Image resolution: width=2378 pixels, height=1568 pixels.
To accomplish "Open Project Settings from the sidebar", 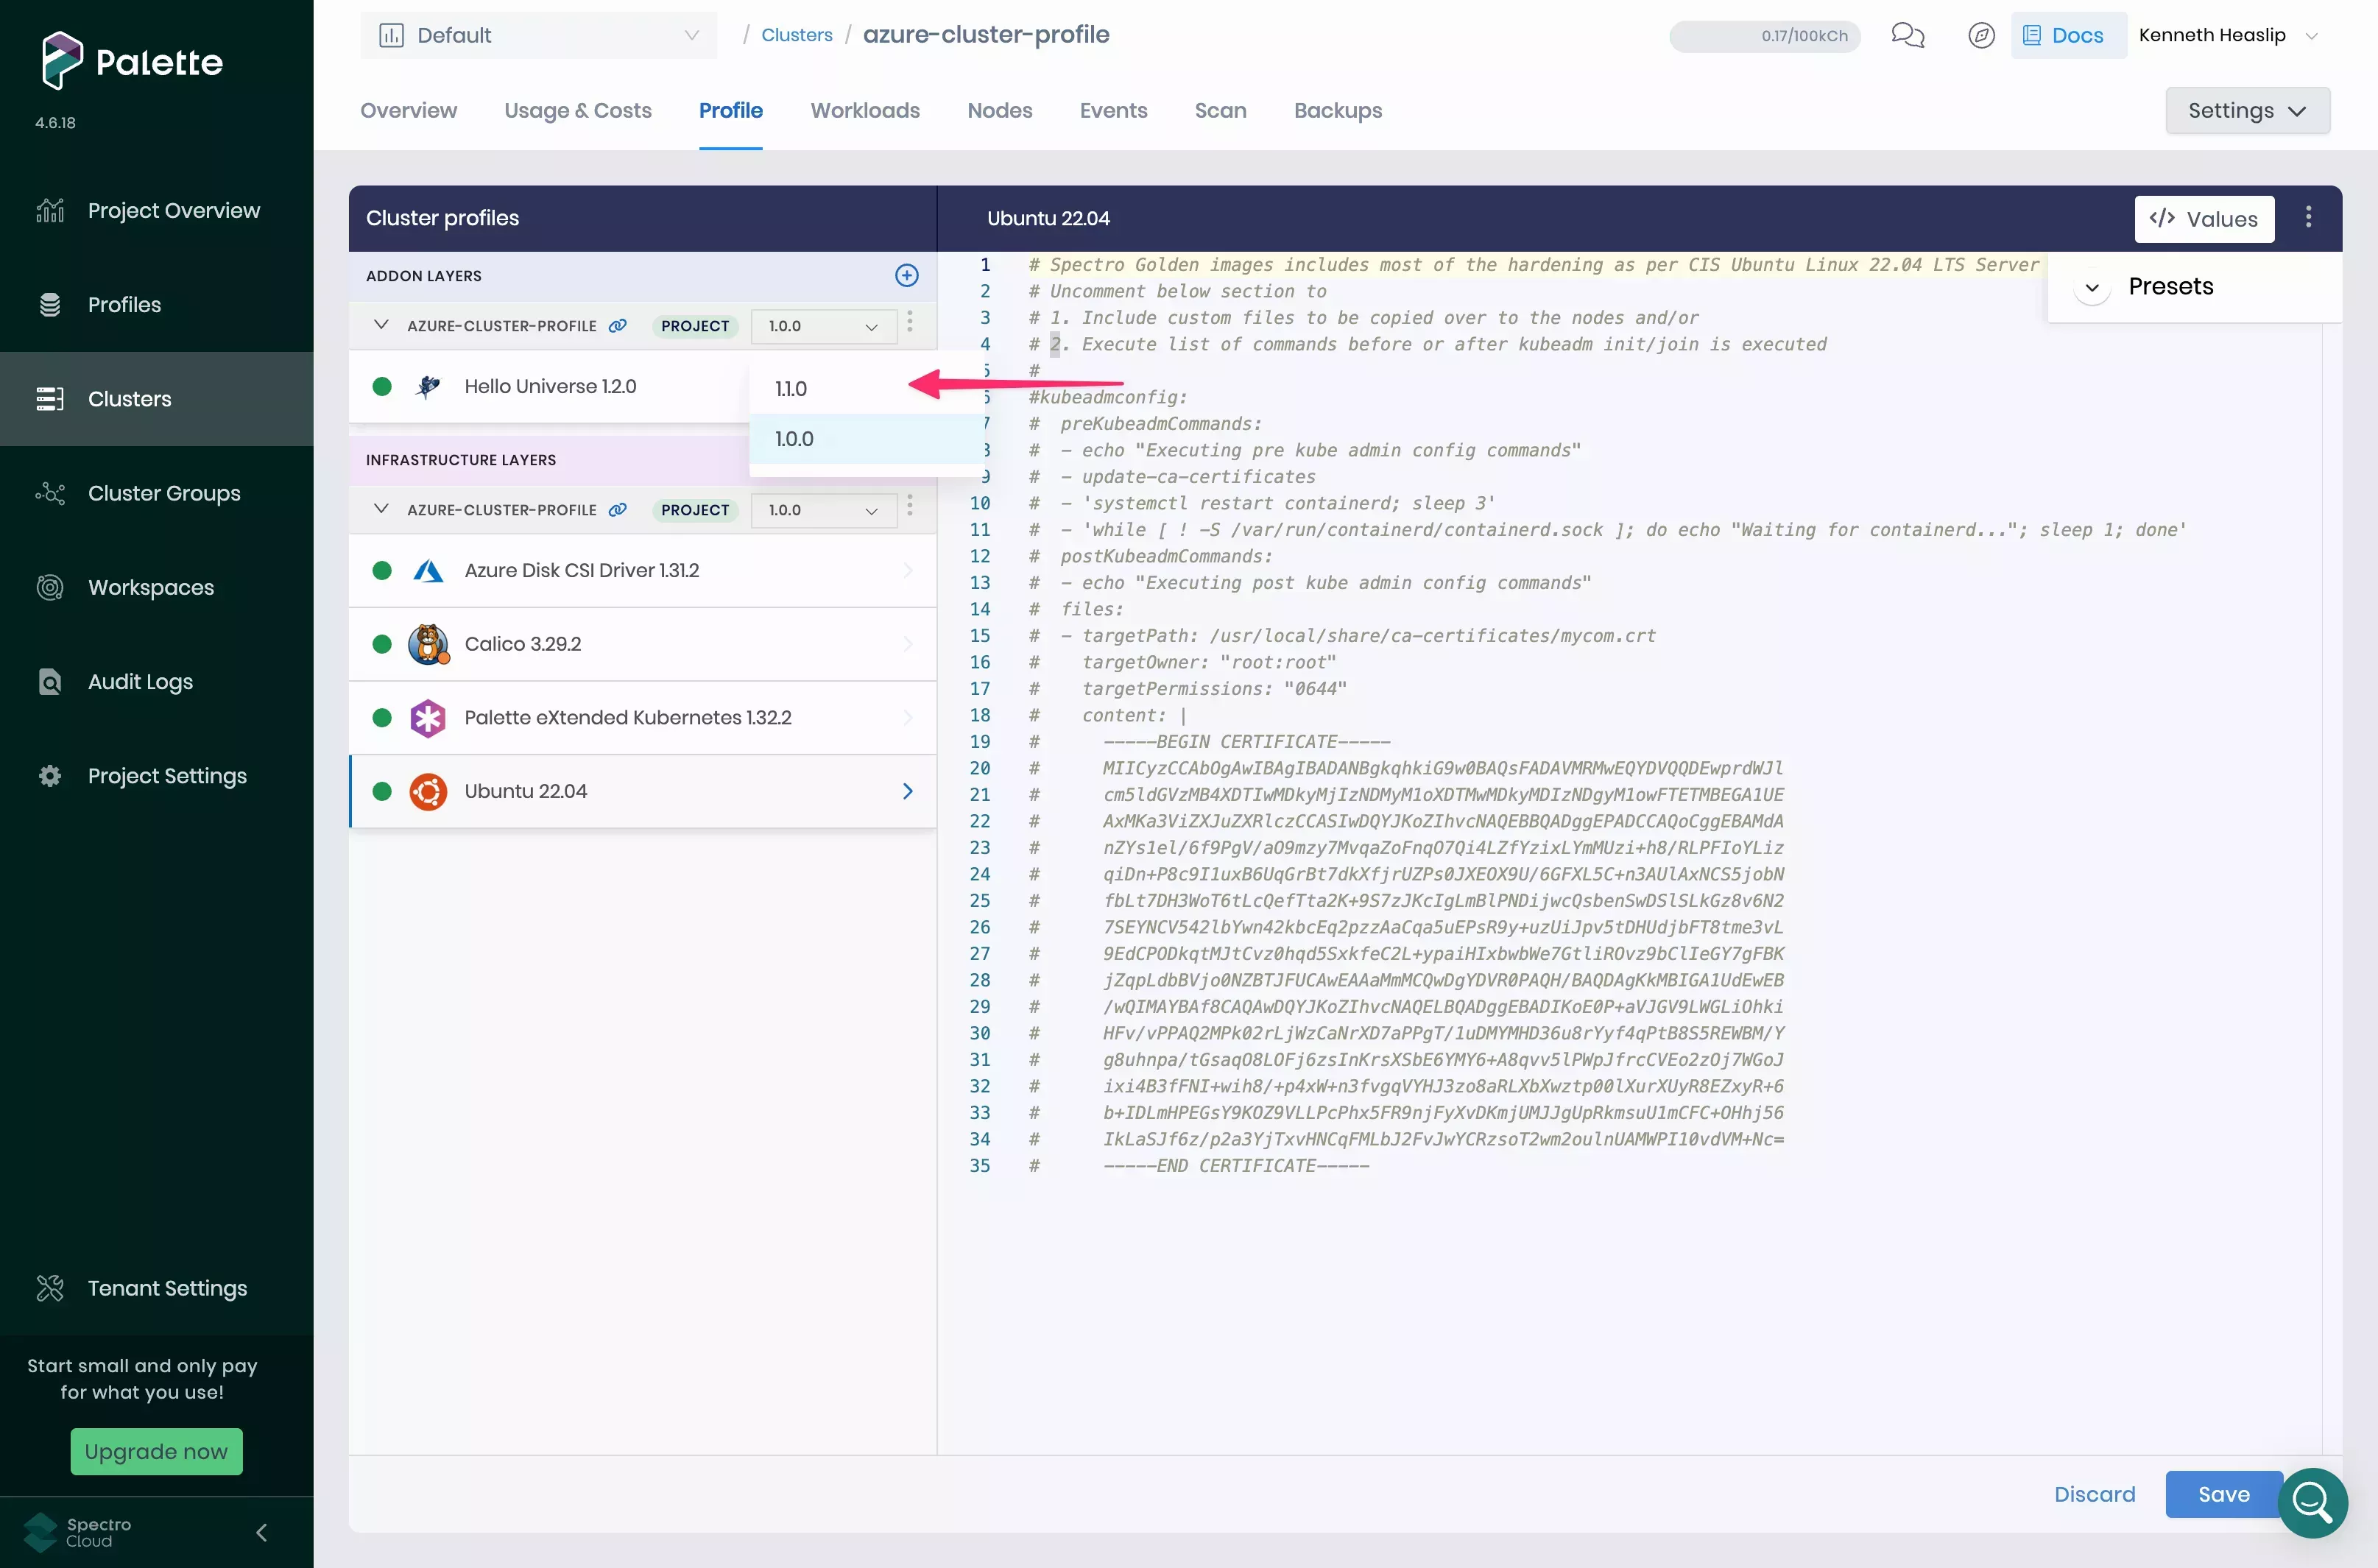I will pos(166,775).
